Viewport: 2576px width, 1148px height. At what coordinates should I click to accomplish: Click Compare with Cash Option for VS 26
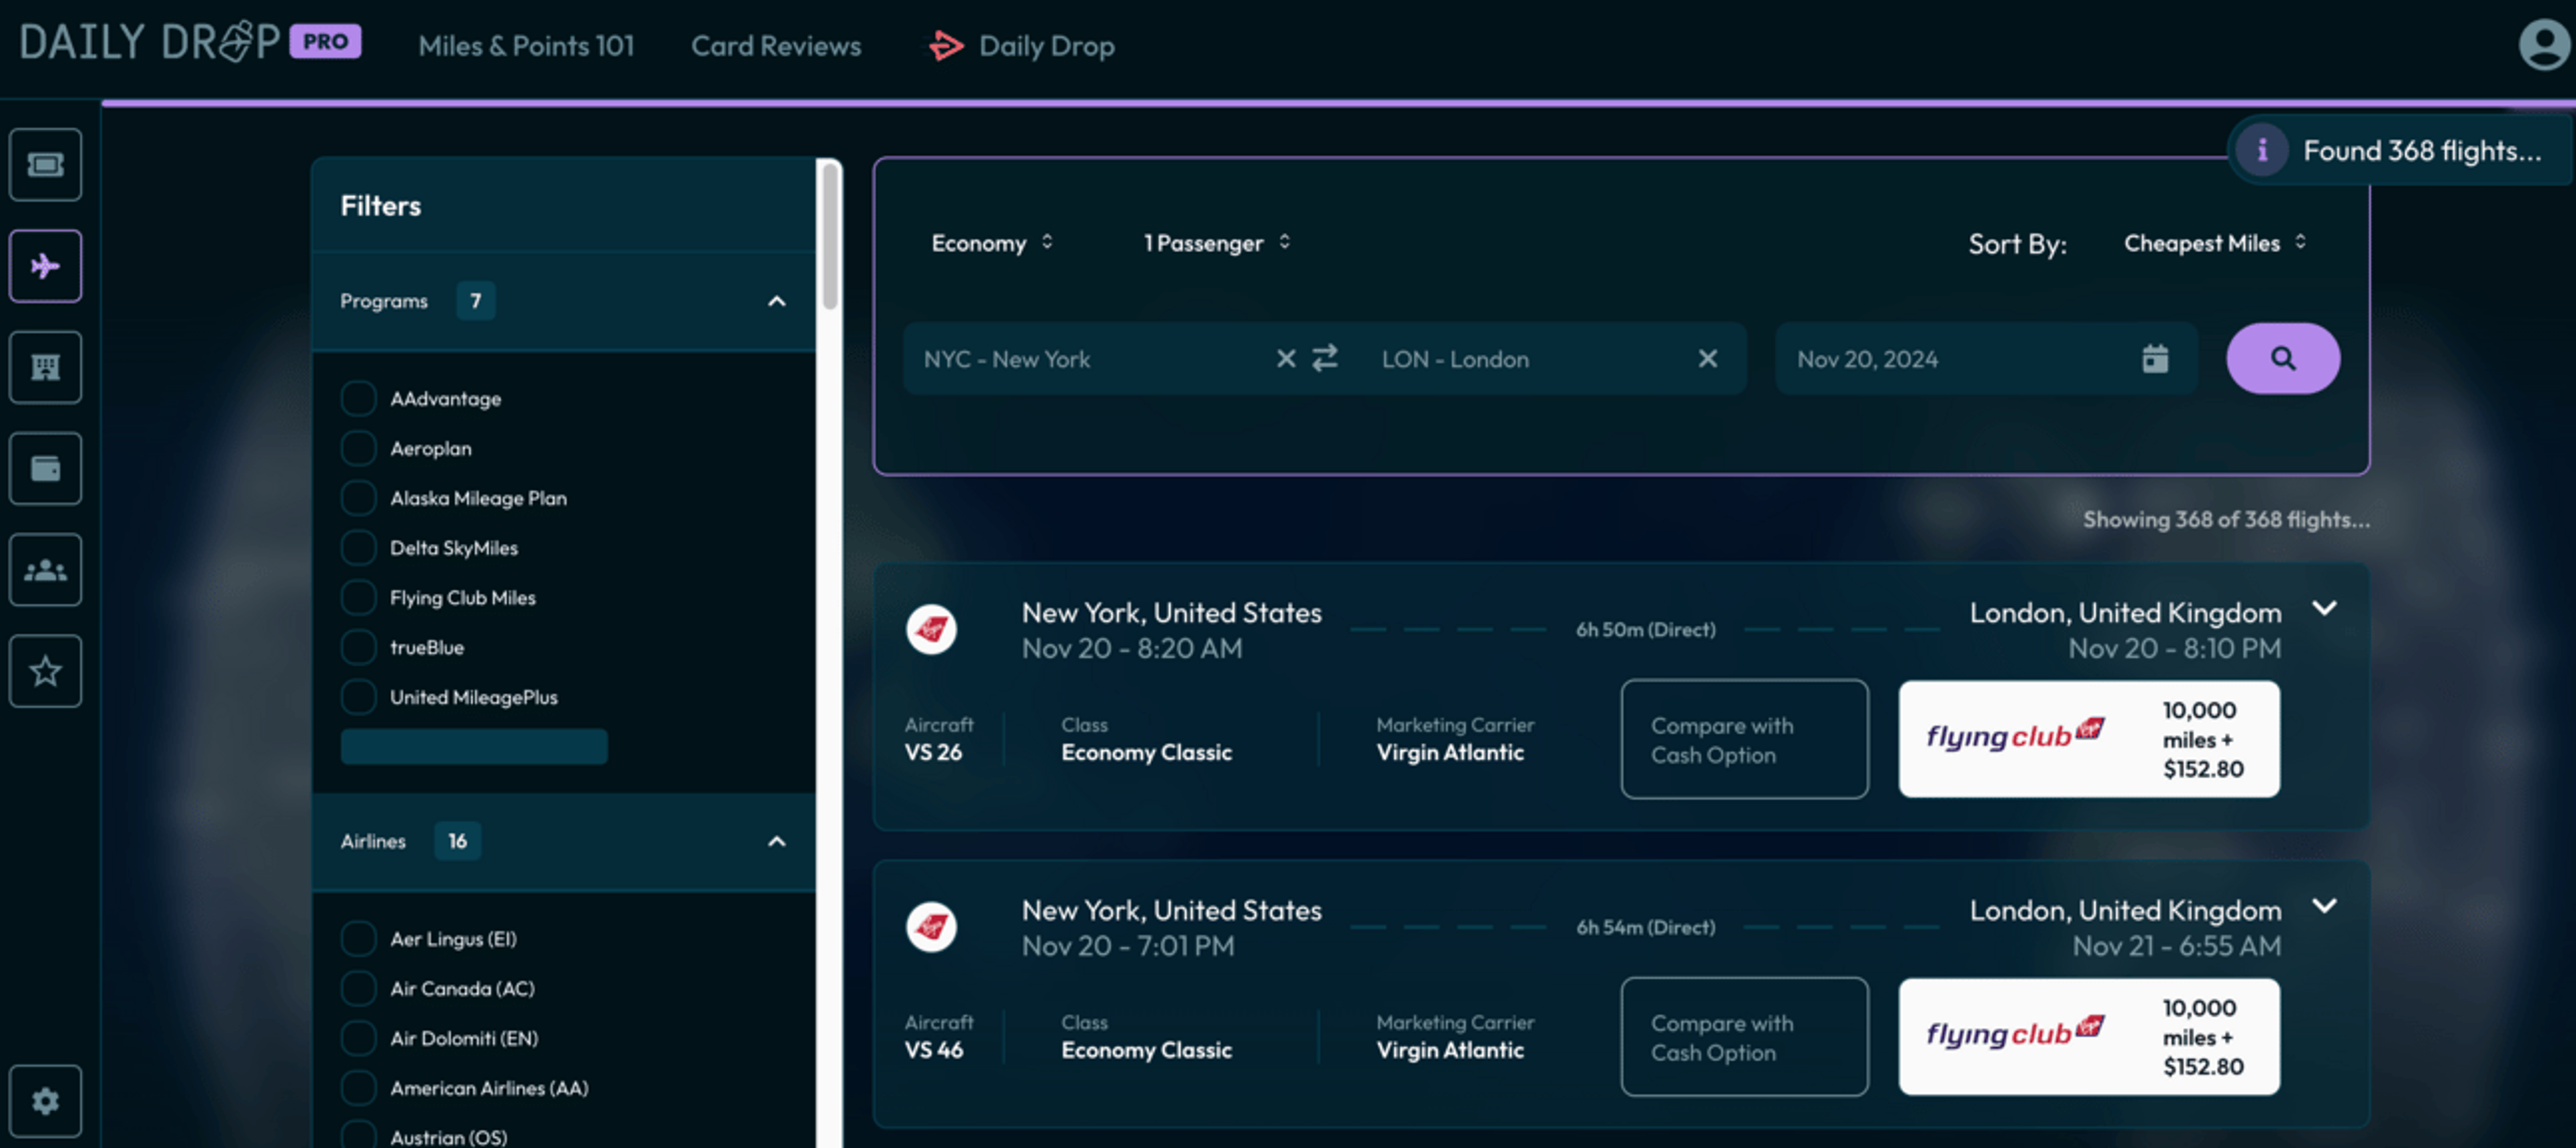[x=1744, y=740]
